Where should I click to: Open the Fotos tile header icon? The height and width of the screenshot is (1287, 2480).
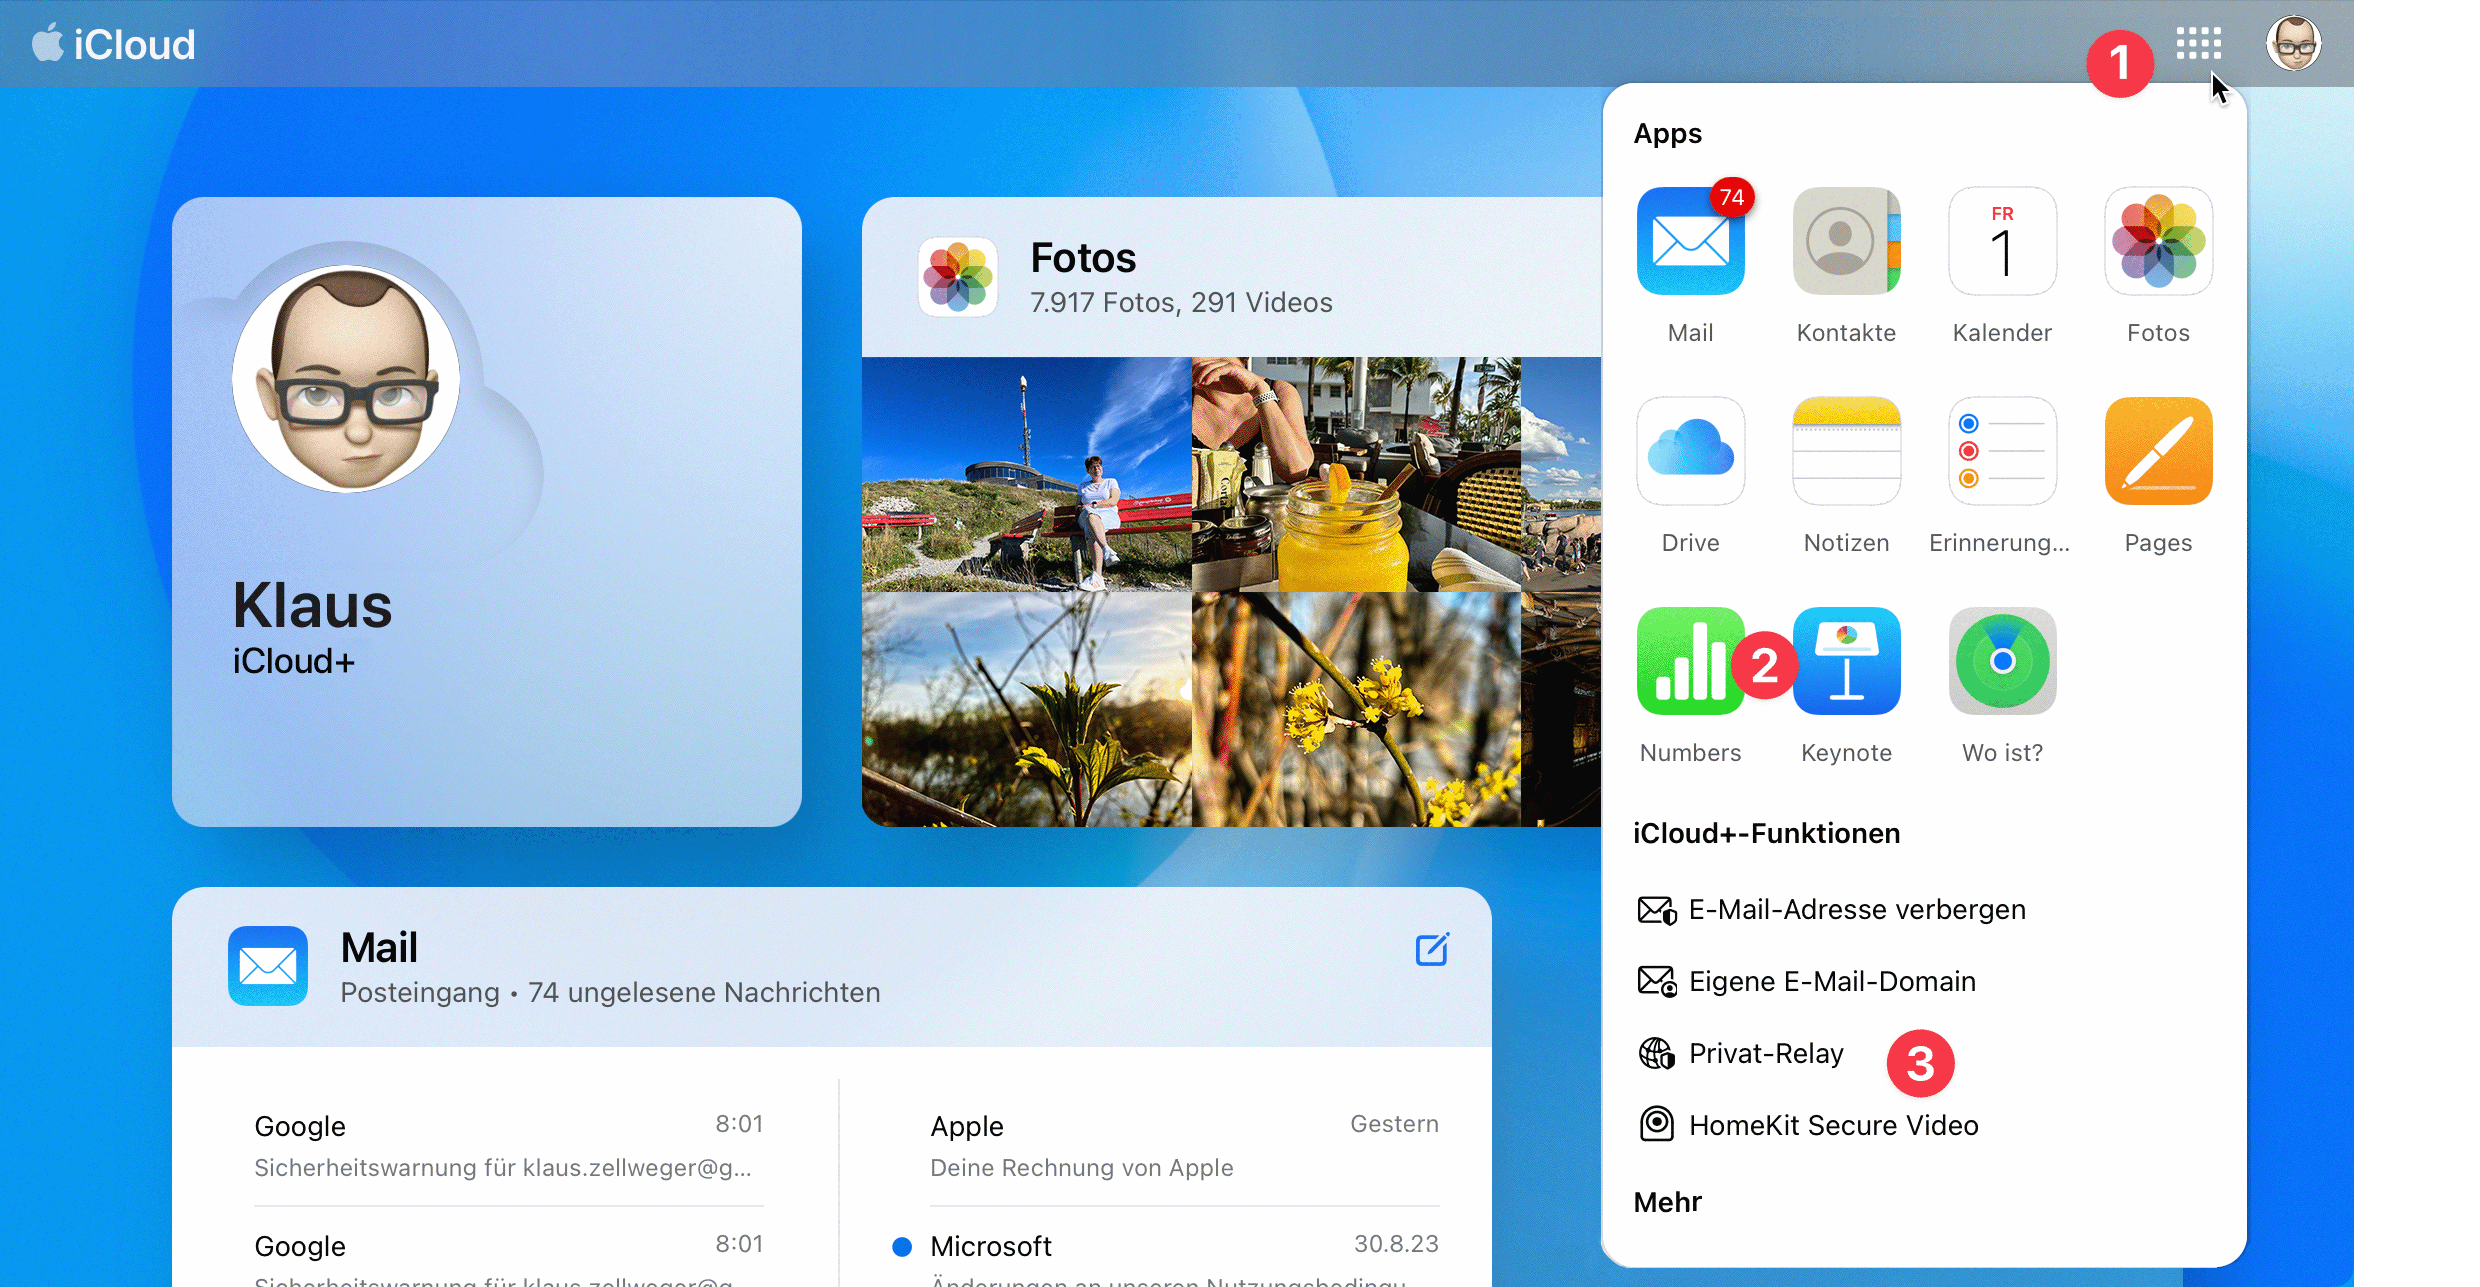[x=958, y=277]
